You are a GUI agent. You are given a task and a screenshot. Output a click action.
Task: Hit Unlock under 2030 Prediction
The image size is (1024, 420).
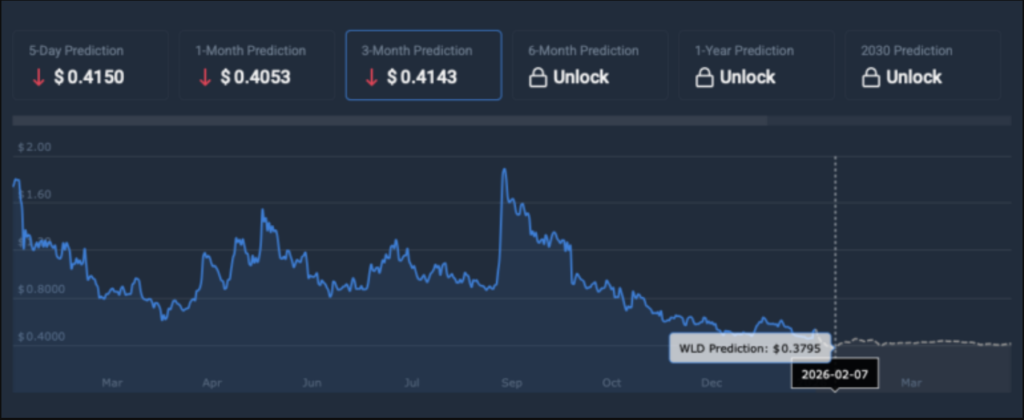(913, 77)
